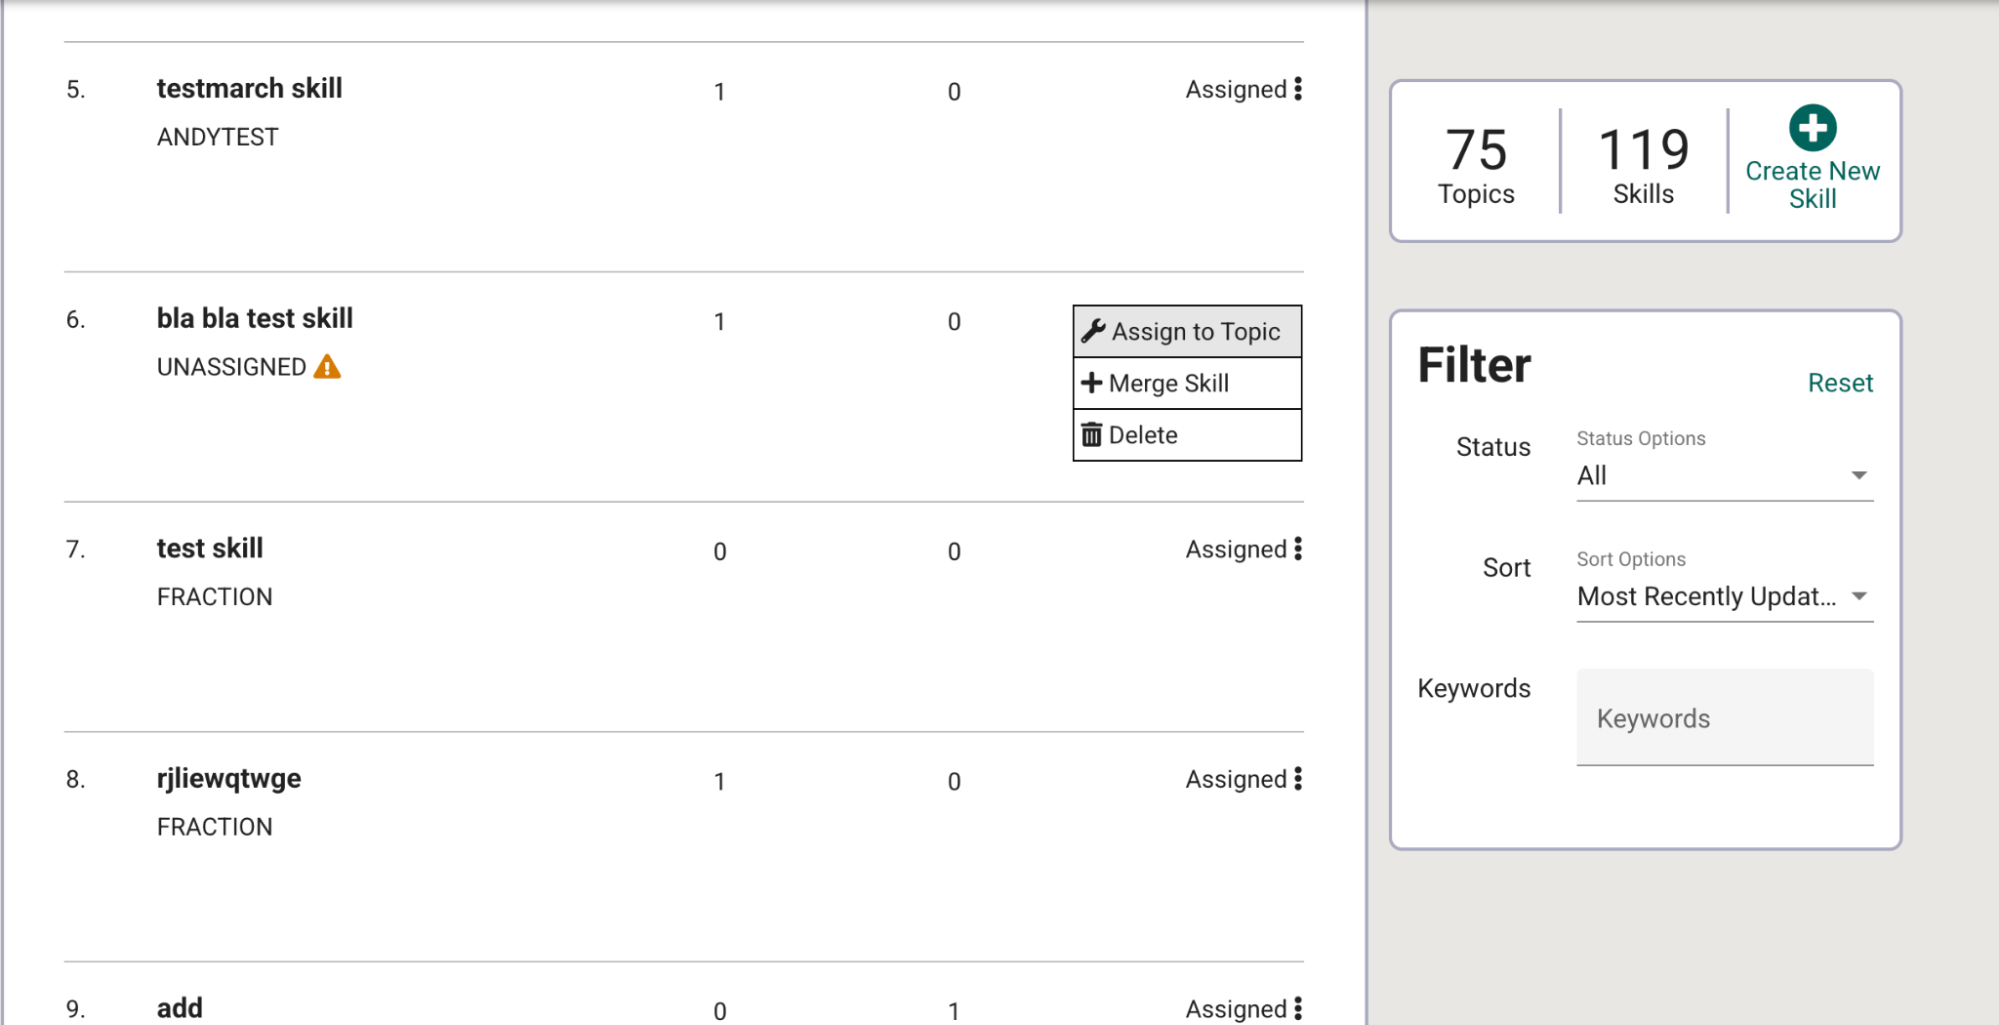
Task: Open options menu for testmarch skill
Action: coord(1298,89)
